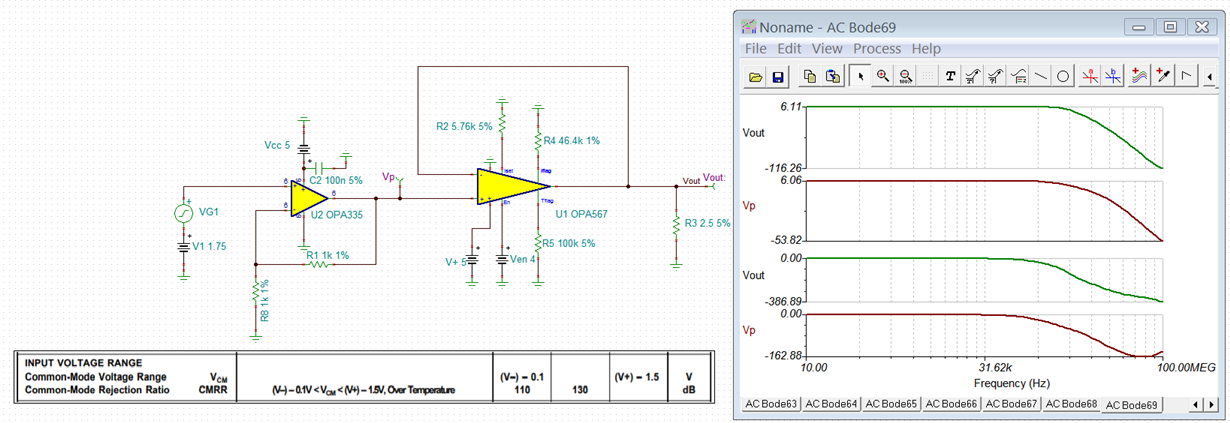Save the diagram with floppy icon
Image resolution: width=1230 pixels, height=423 pixels.
(x=779, y=76)
